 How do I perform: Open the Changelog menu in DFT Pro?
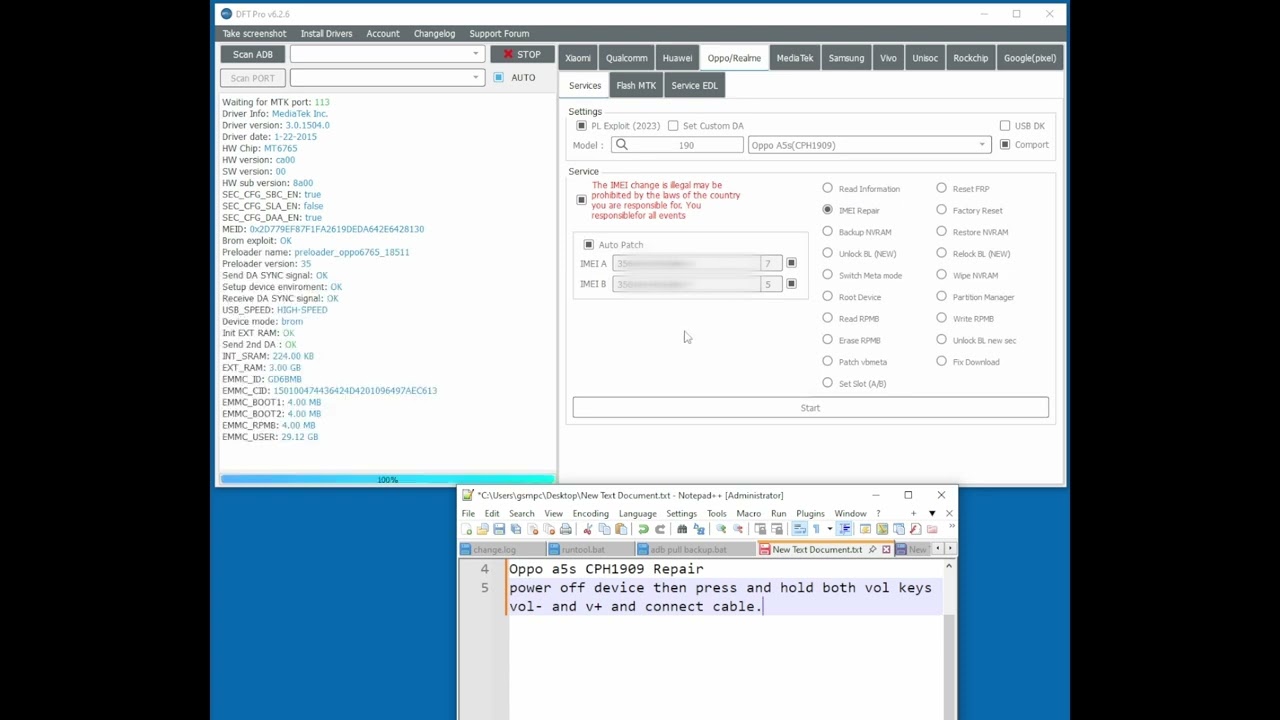click(434, 33)
